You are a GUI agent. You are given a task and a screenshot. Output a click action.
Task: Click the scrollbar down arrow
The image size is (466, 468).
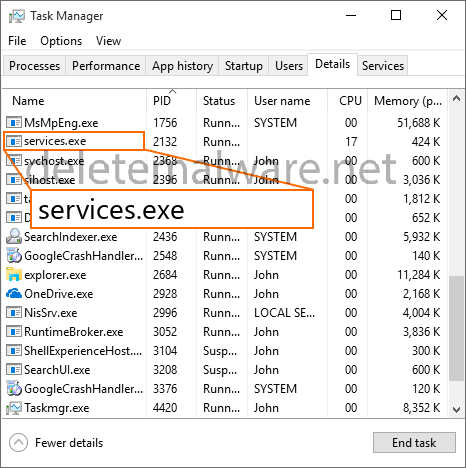coord(457,409)
